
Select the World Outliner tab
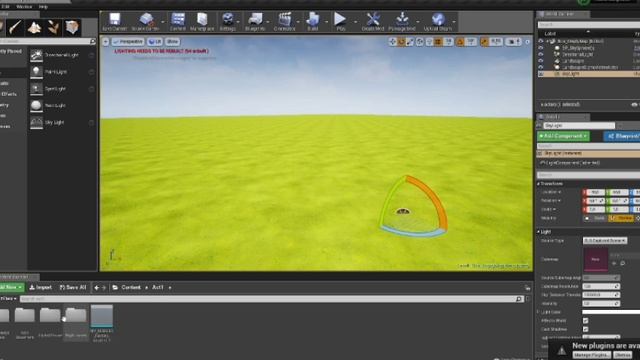point(562,14)
